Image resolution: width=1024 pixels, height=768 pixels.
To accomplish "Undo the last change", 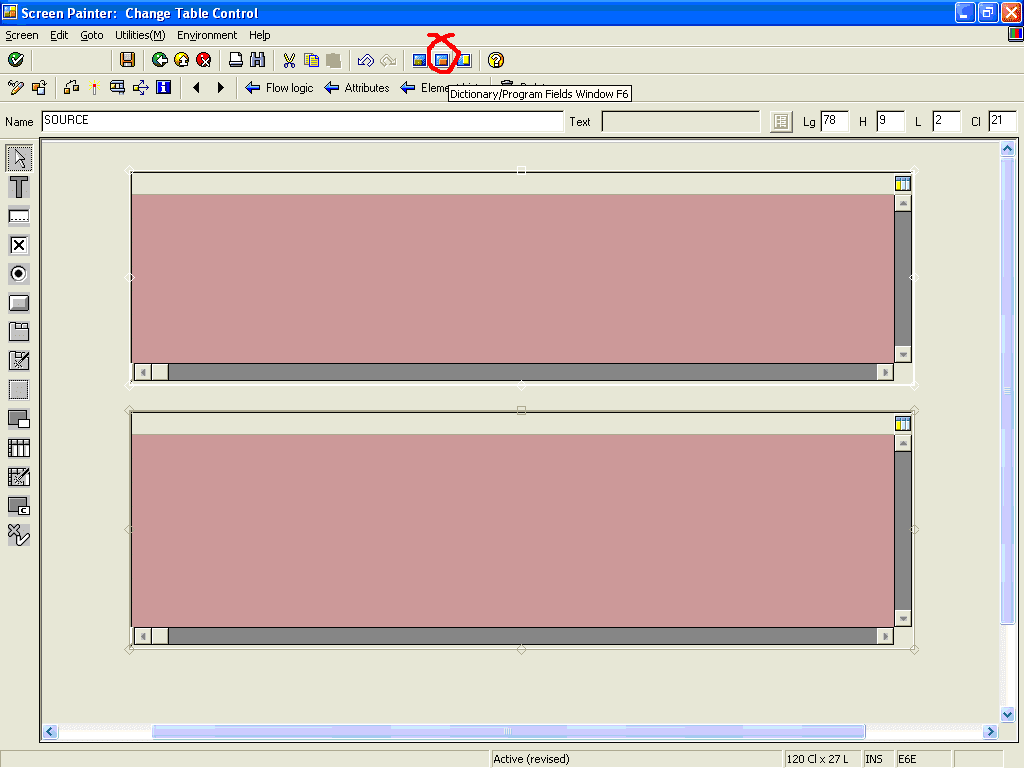I will click(x=364, y=60).
